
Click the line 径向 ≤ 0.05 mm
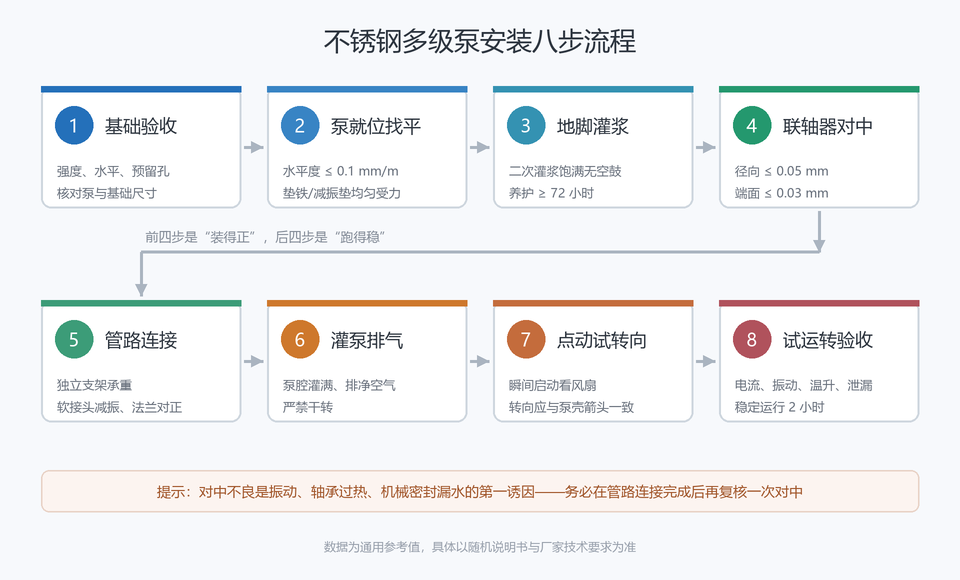[x=781, y=171]
